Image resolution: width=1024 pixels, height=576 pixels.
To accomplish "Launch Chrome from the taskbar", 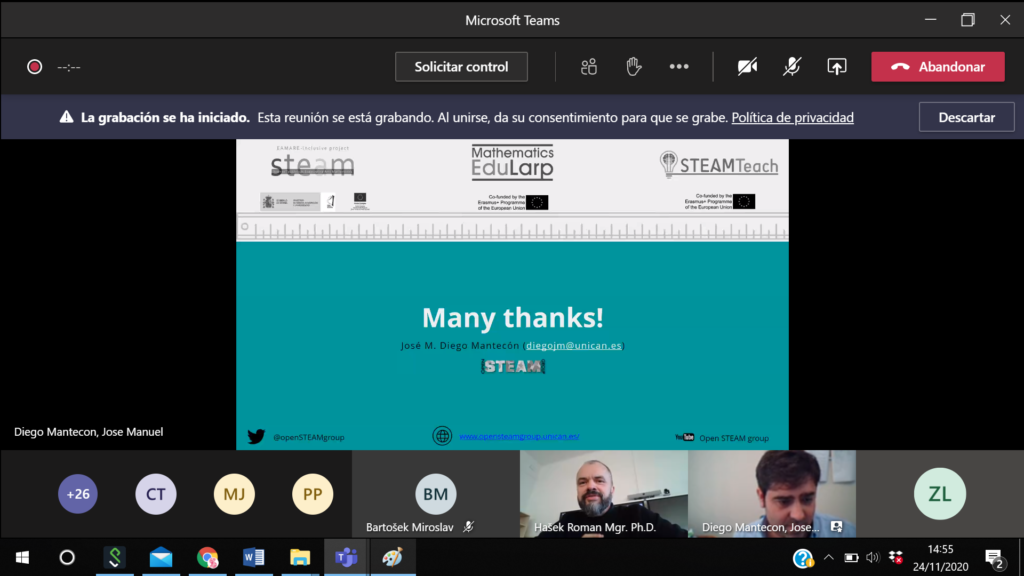I will [x=207, y=557].
